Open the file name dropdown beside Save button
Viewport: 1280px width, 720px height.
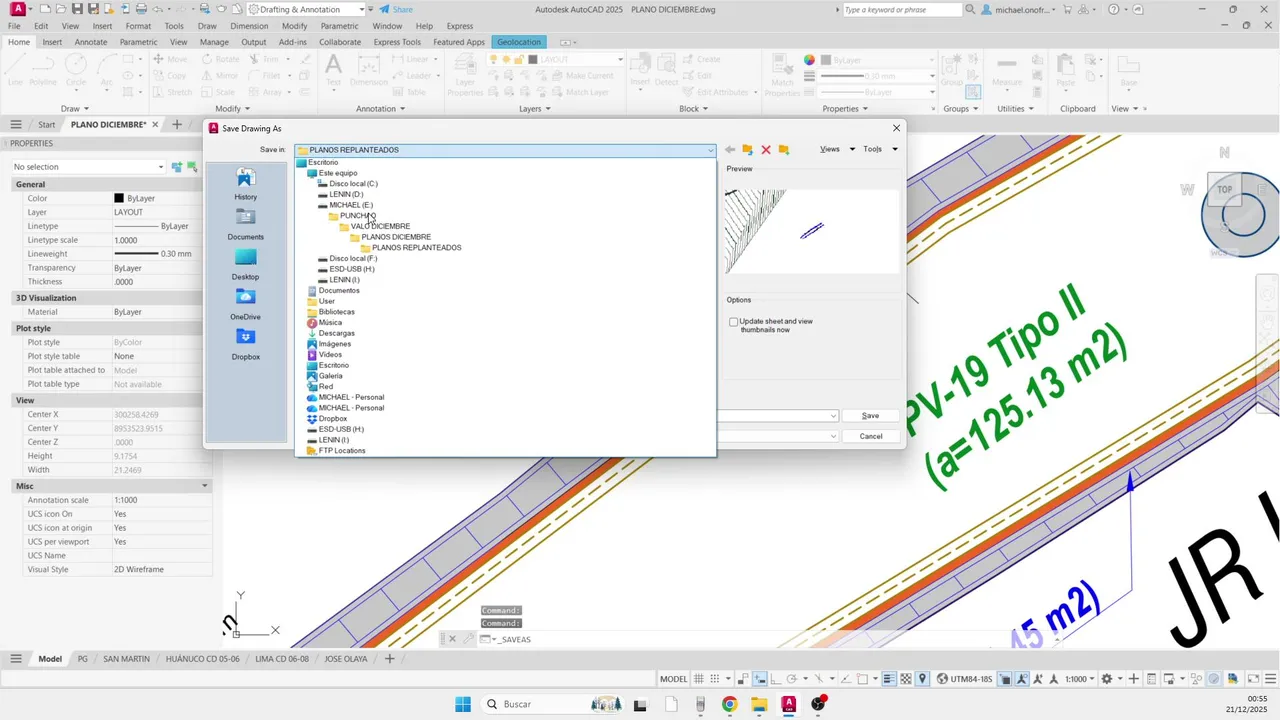833,416
